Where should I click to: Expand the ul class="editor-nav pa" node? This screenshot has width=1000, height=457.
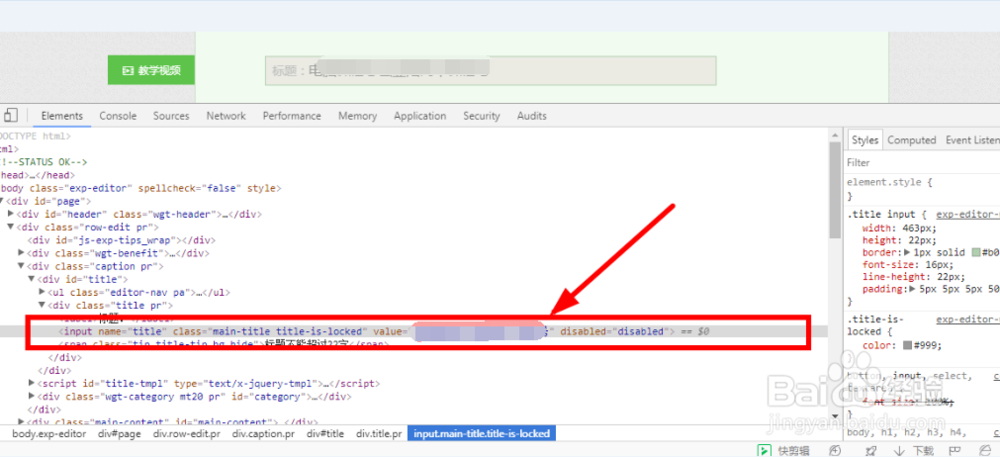[42, 292]
